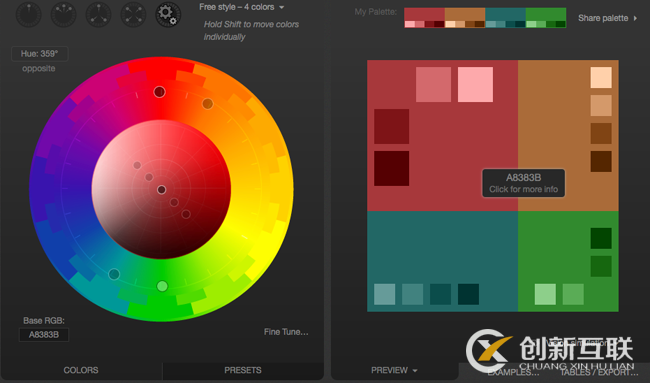Expand the Share palette menu
Viewport: 650px width, 383px height.
coord(607,18)
